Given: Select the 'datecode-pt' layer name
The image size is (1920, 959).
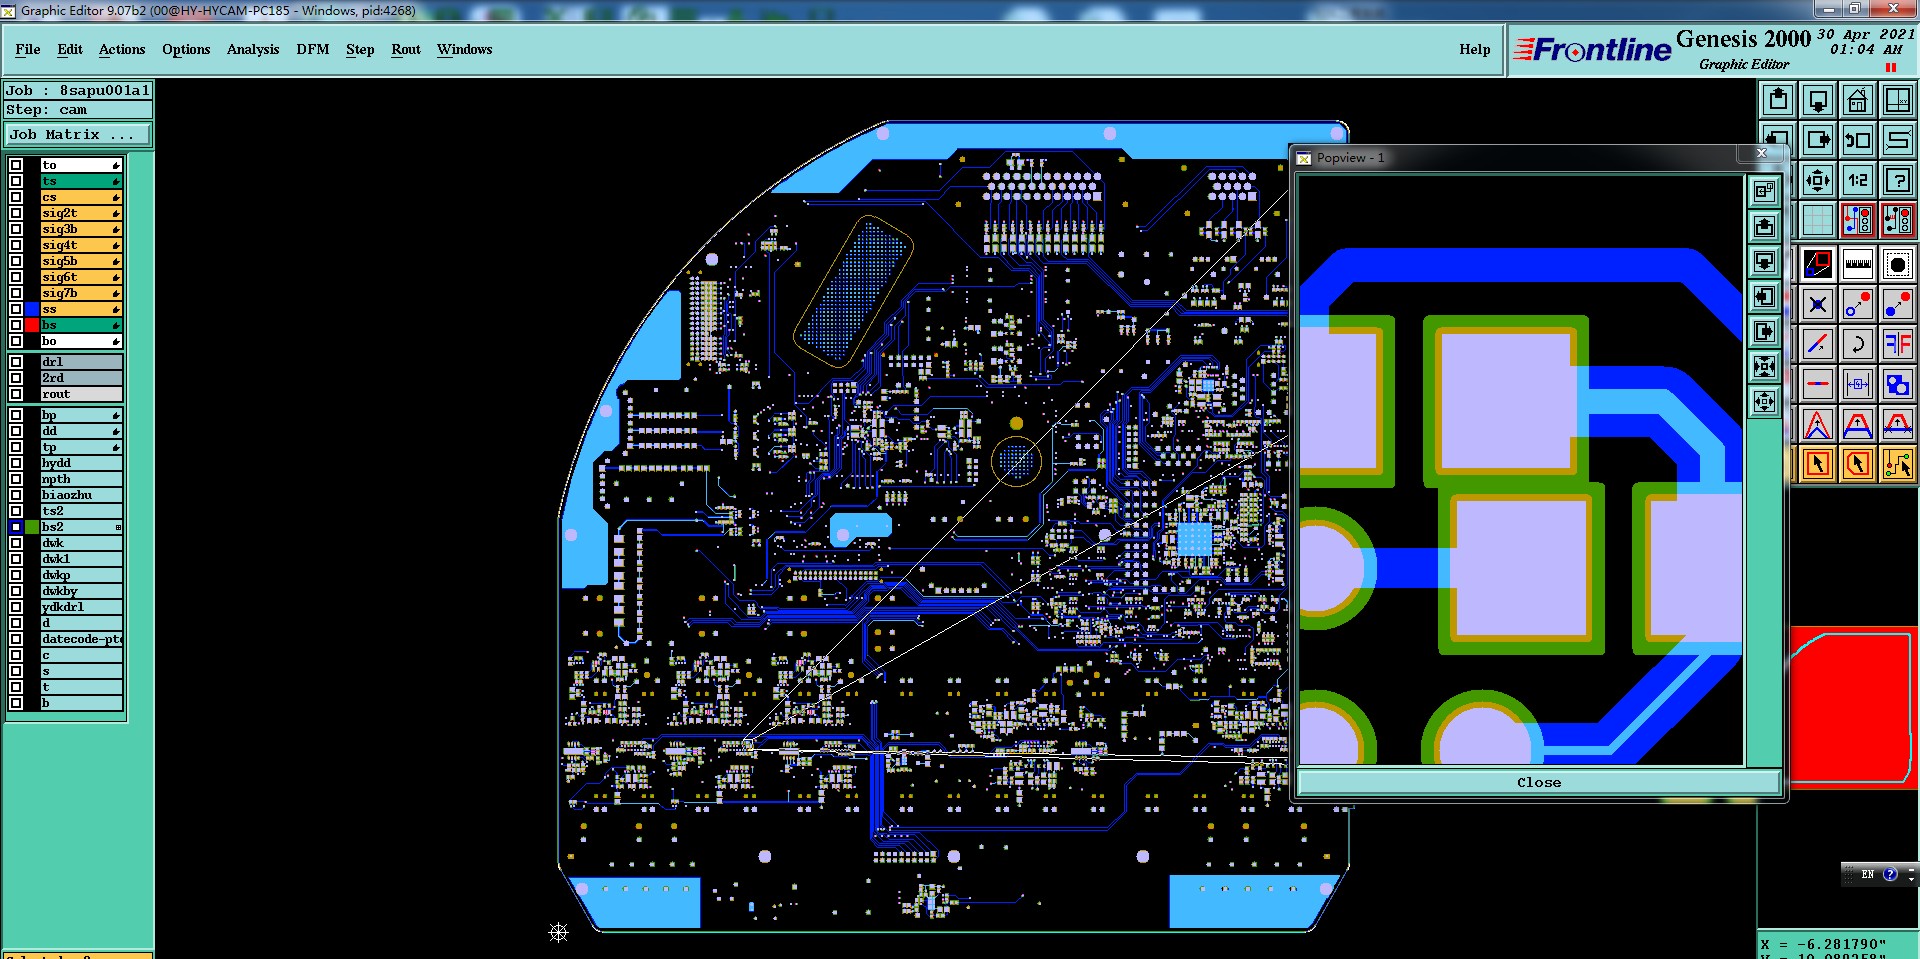Looking at the screenshot, I should (x=81, y=639).
